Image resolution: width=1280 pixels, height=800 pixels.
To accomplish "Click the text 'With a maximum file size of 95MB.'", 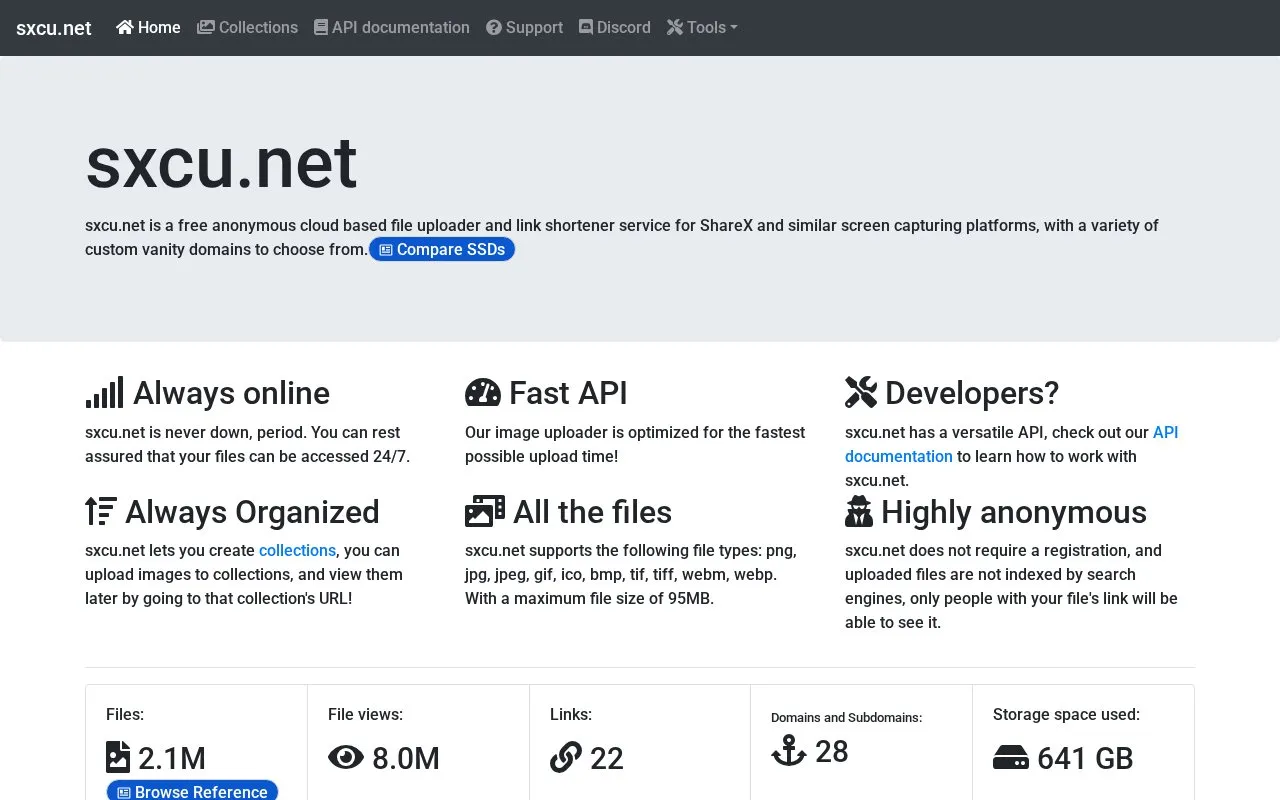I will click(590, 599).
